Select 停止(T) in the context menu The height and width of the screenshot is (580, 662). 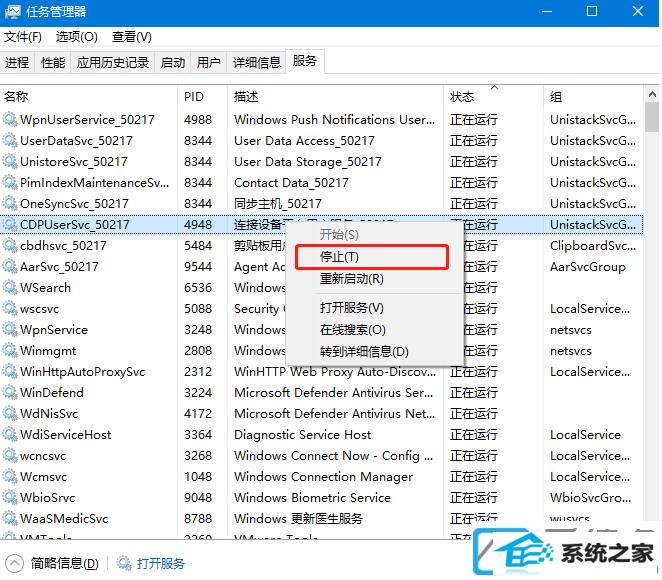[339, 257]
